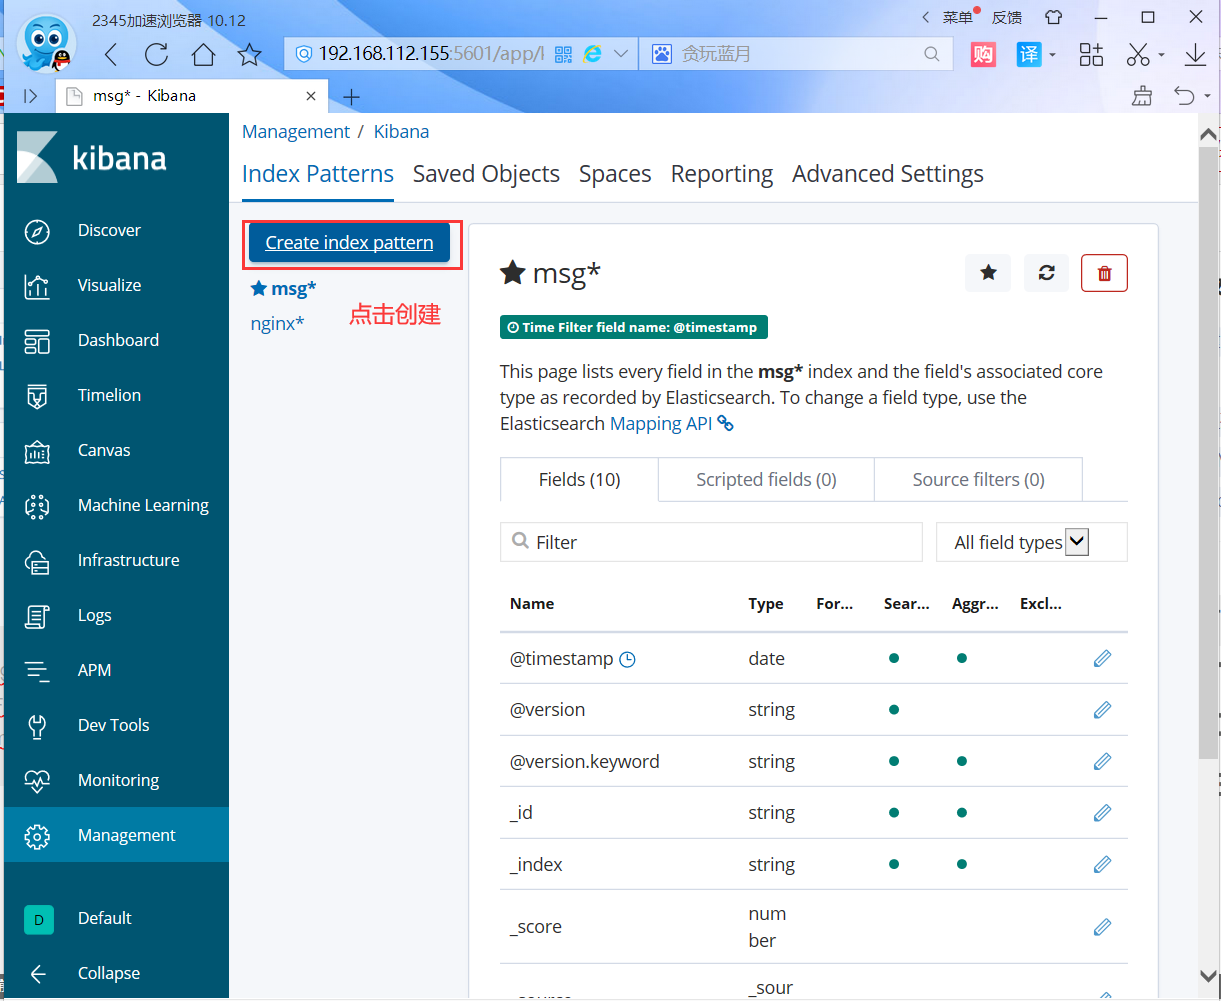The image size is (1221, 1001).
Task: Edit the _score field pencil icon
Action: (x=1102, y=927)
